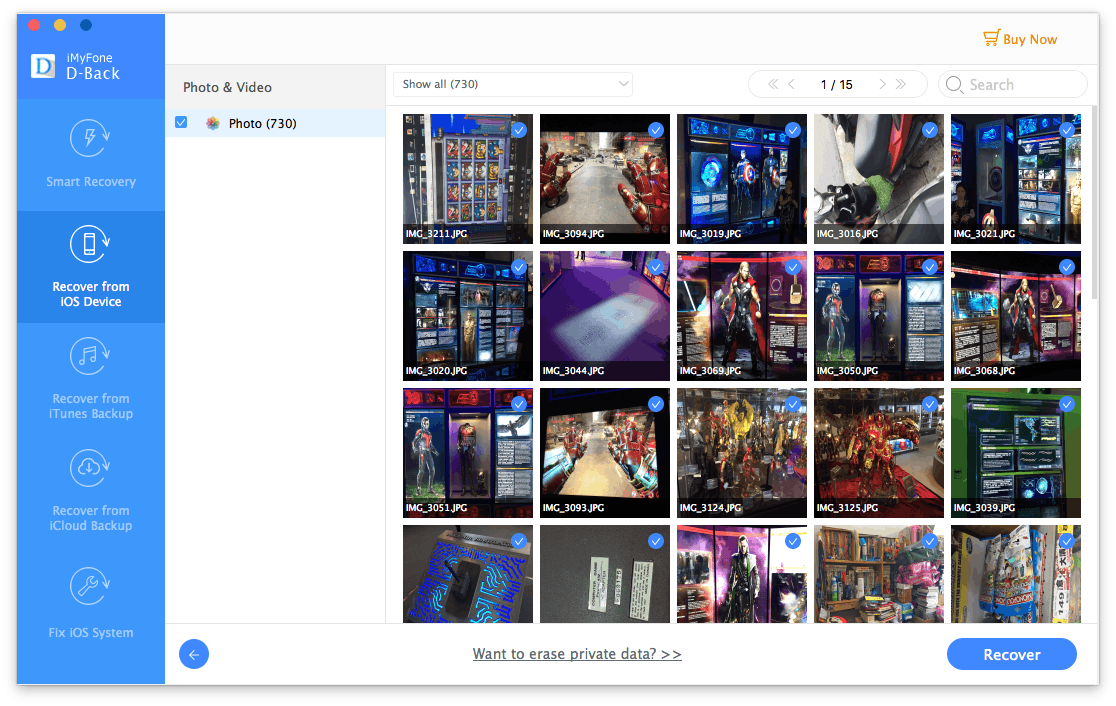Open thumbnail IMG_3051.JPG
The width and height of the screenshot is (1116, 706).
coord(468,453)
